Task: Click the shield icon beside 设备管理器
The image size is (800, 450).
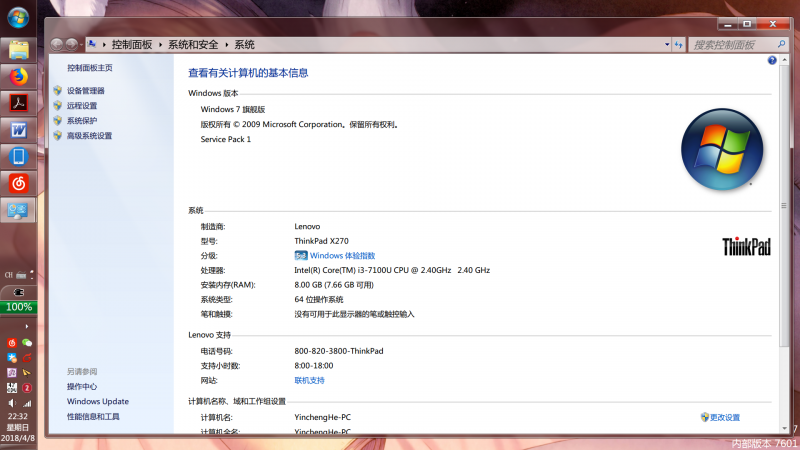Action: [x=58, y=91]
